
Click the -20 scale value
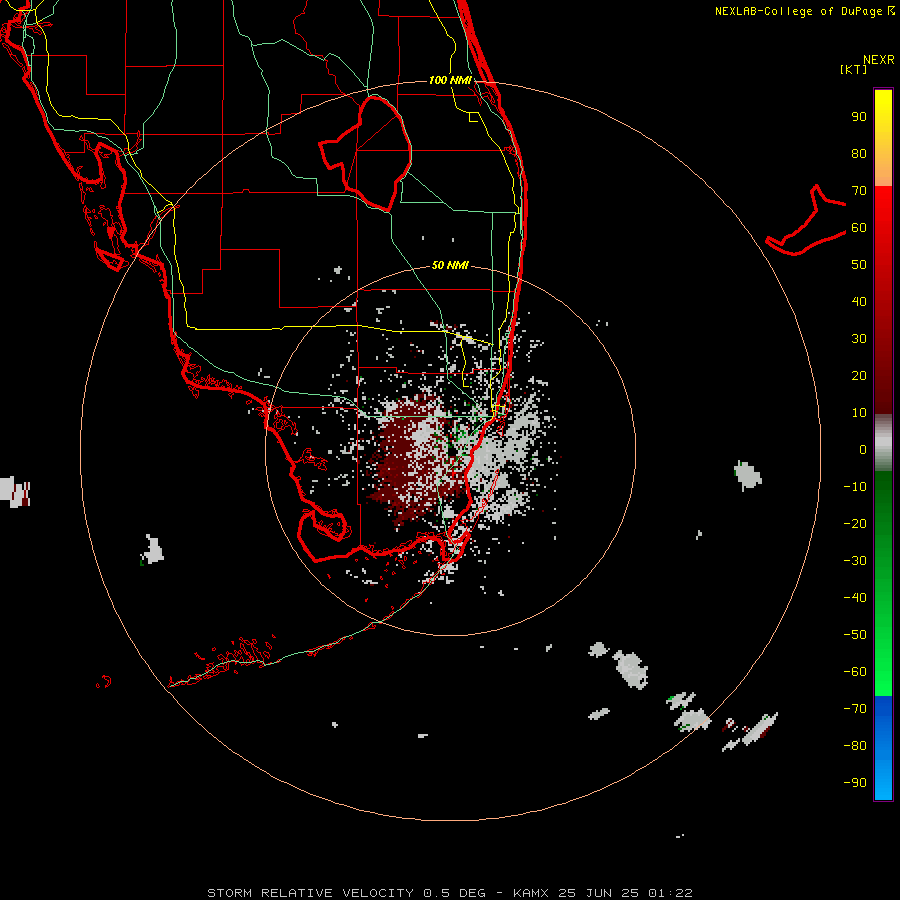(855, 523)
